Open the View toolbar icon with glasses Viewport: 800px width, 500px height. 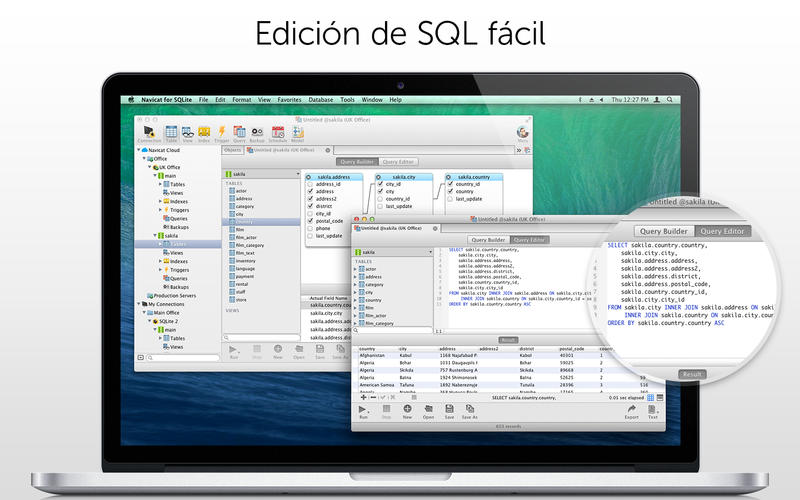click(188, 134)
